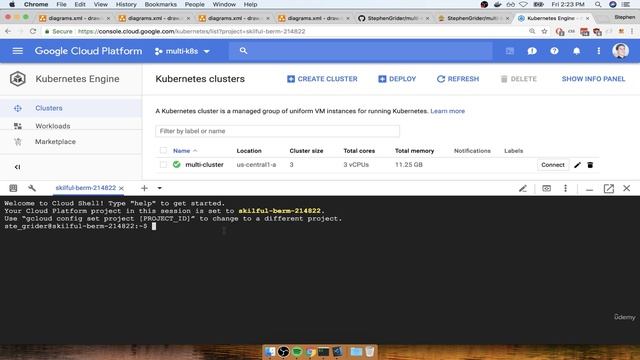Screen dimensions: 640x360
Task: Open the Learn more link
Action: (447, 111)
